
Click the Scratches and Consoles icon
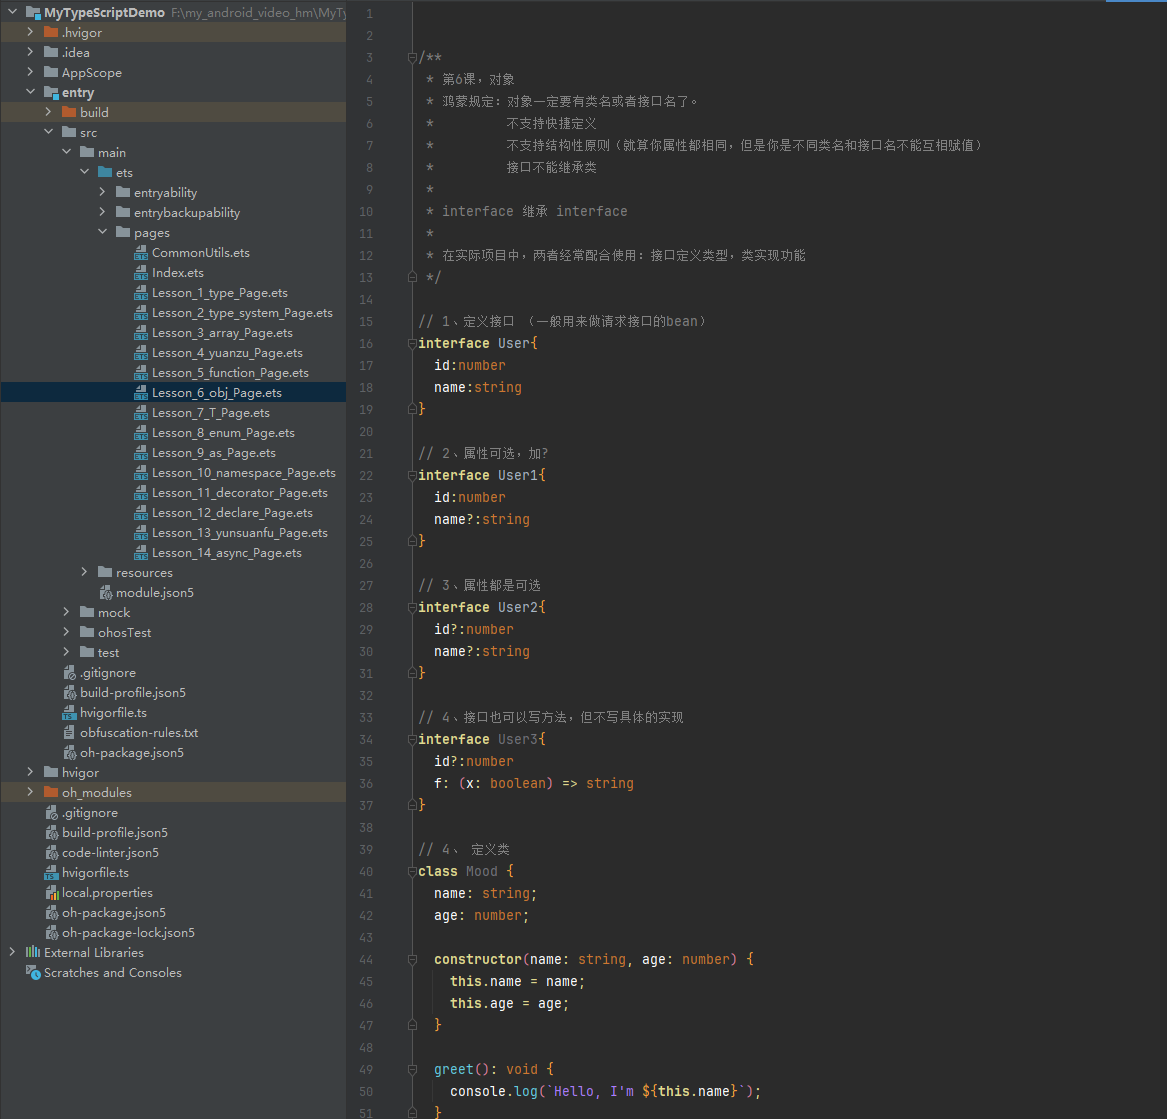point(33,972)
